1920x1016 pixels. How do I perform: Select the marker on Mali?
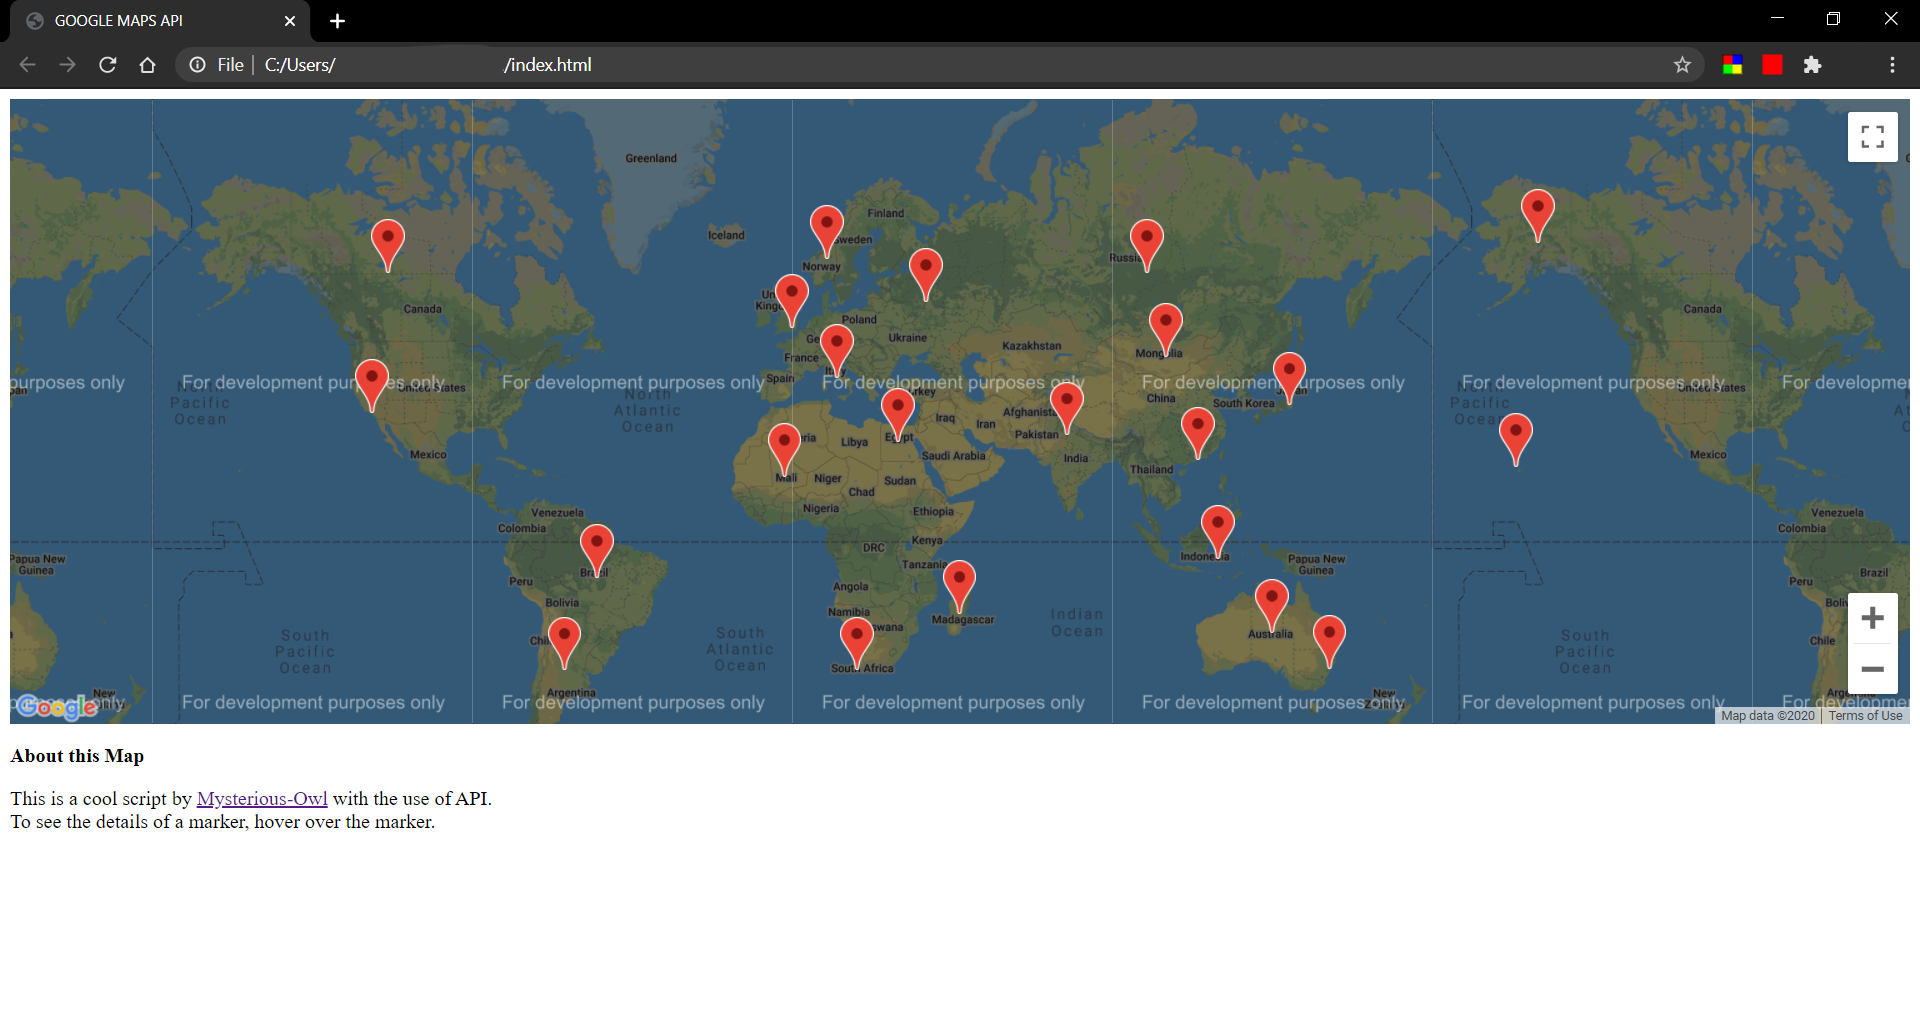[784, 449]
